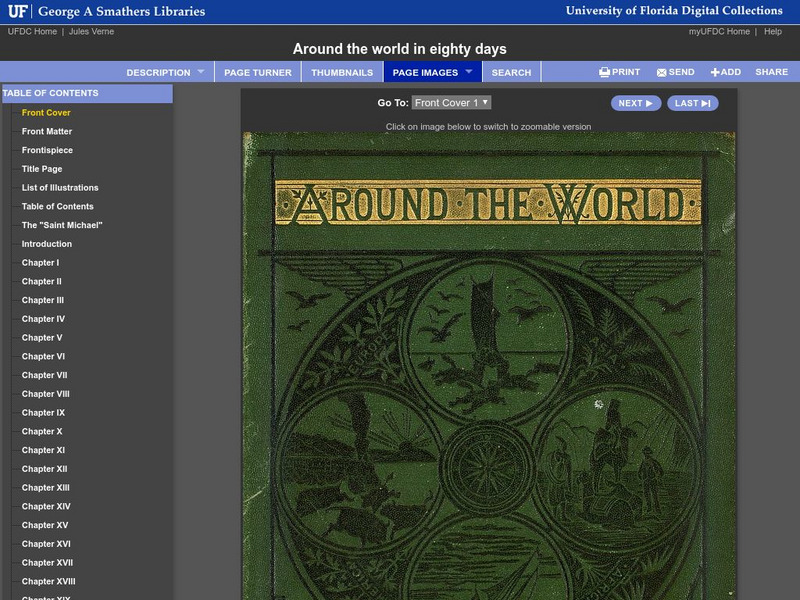Image resolution: width=800 pixels, height=600 pixels.
Task: Open the Go To page dropdown
Action: pyautogui.click(x=451, y=103)
